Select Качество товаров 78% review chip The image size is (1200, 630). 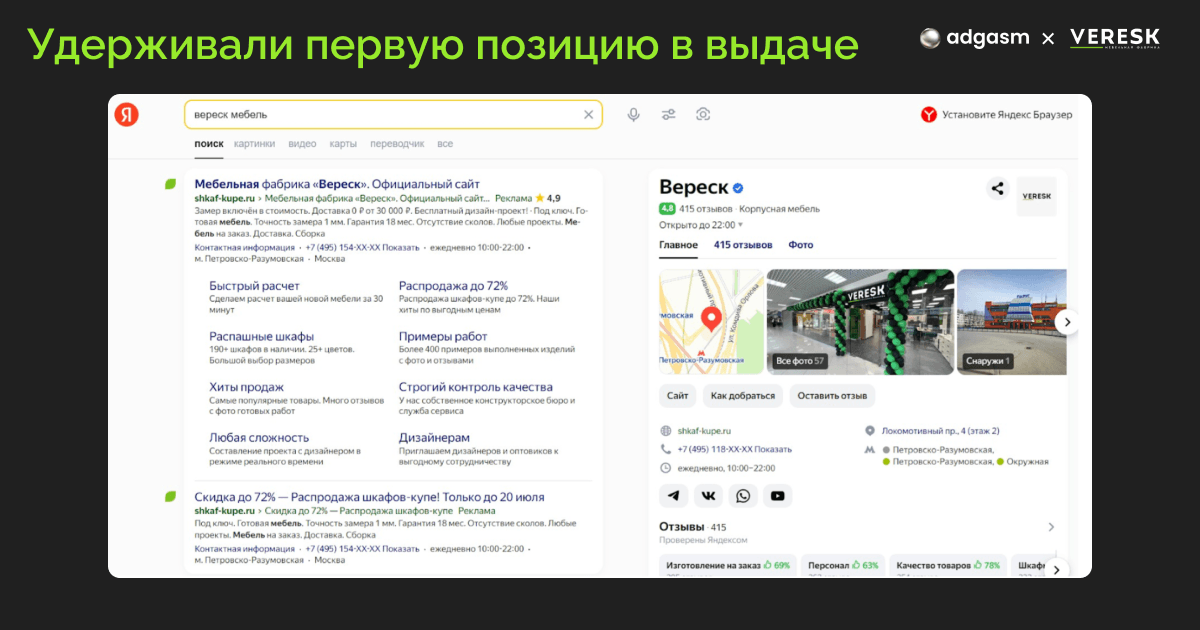coord(947,566)
